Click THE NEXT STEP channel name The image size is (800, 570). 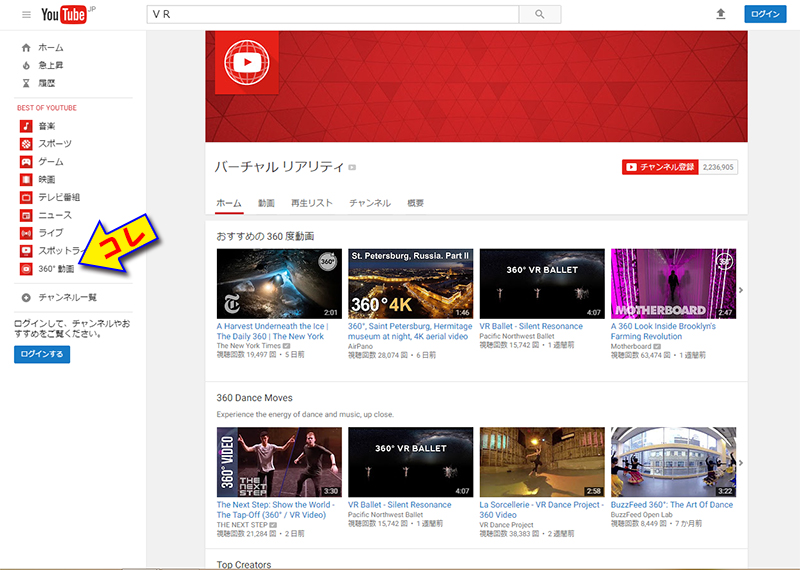point(242,525)
